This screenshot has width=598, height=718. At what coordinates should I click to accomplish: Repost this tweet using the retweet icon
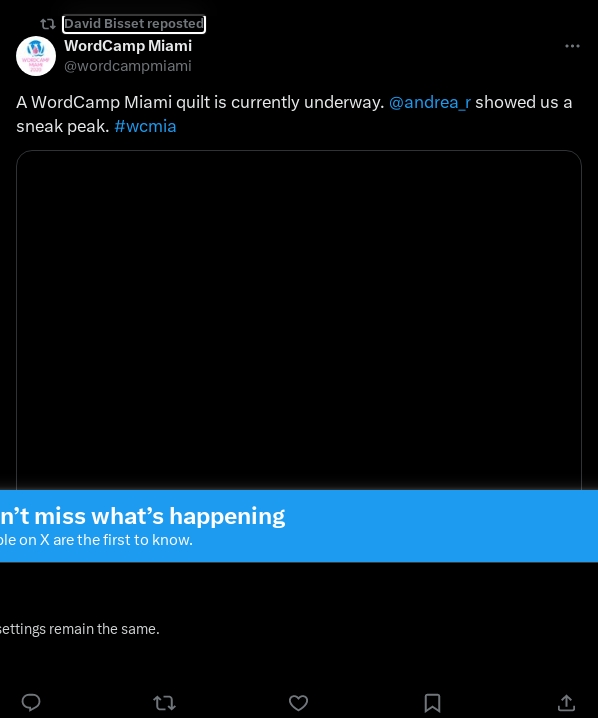point(164,702)
